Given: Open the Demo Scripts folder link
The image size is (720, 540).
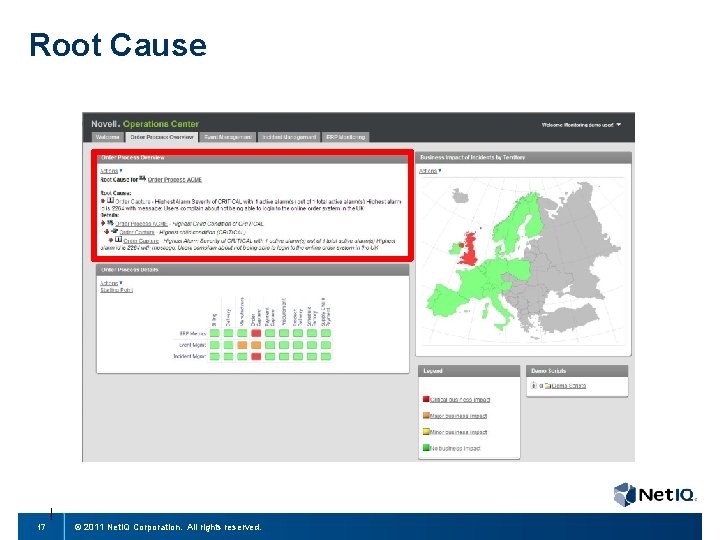Looking at the screenshot, I should [568, 386].
